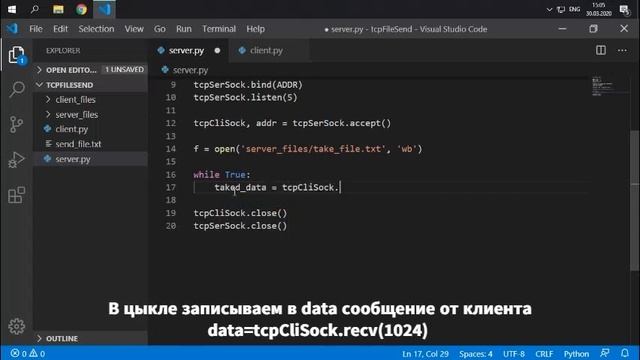Select server.py in the file tree
Image resolution: width=640 pixels, height=360 pixels.
(91, 159)
